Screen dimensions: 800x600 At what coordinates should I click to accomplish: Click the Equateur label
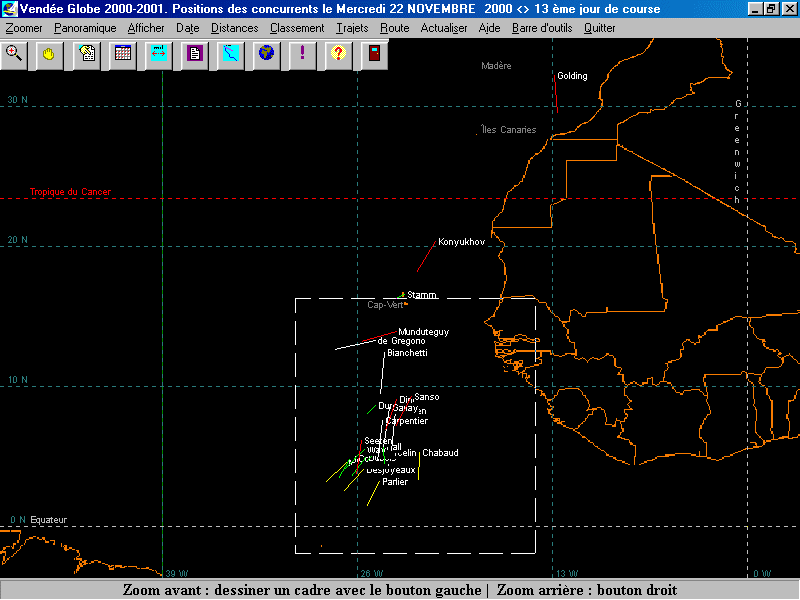48,520
